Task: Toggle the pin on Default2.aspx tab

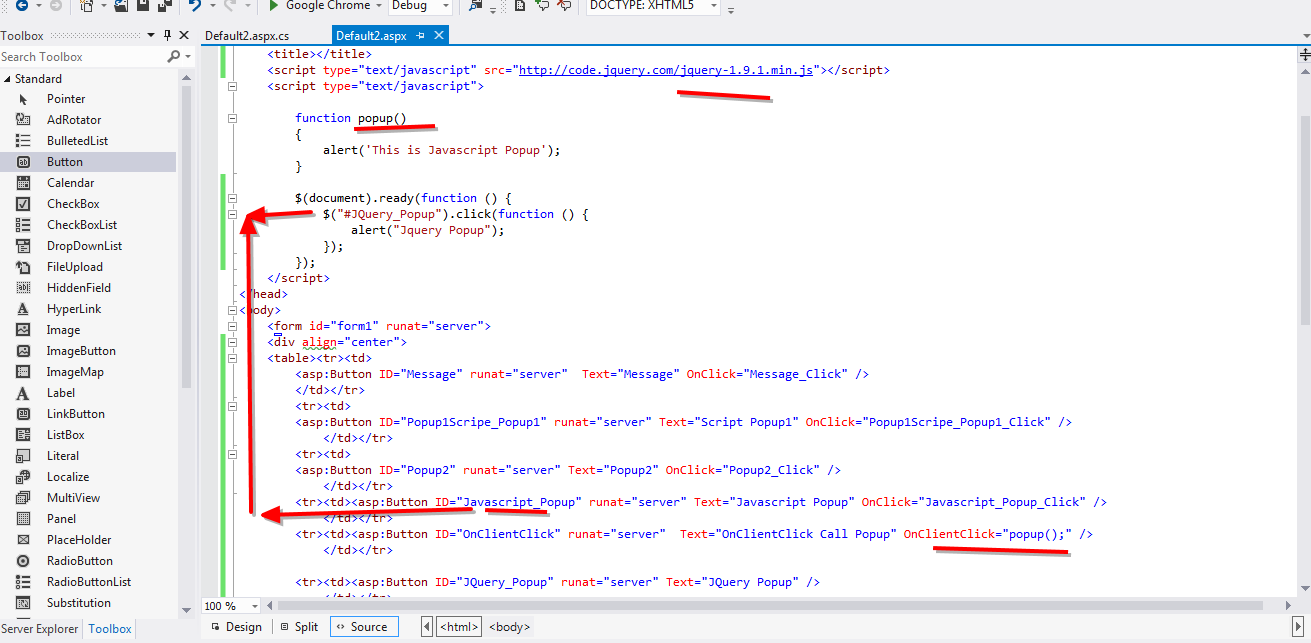Action: 420,36
